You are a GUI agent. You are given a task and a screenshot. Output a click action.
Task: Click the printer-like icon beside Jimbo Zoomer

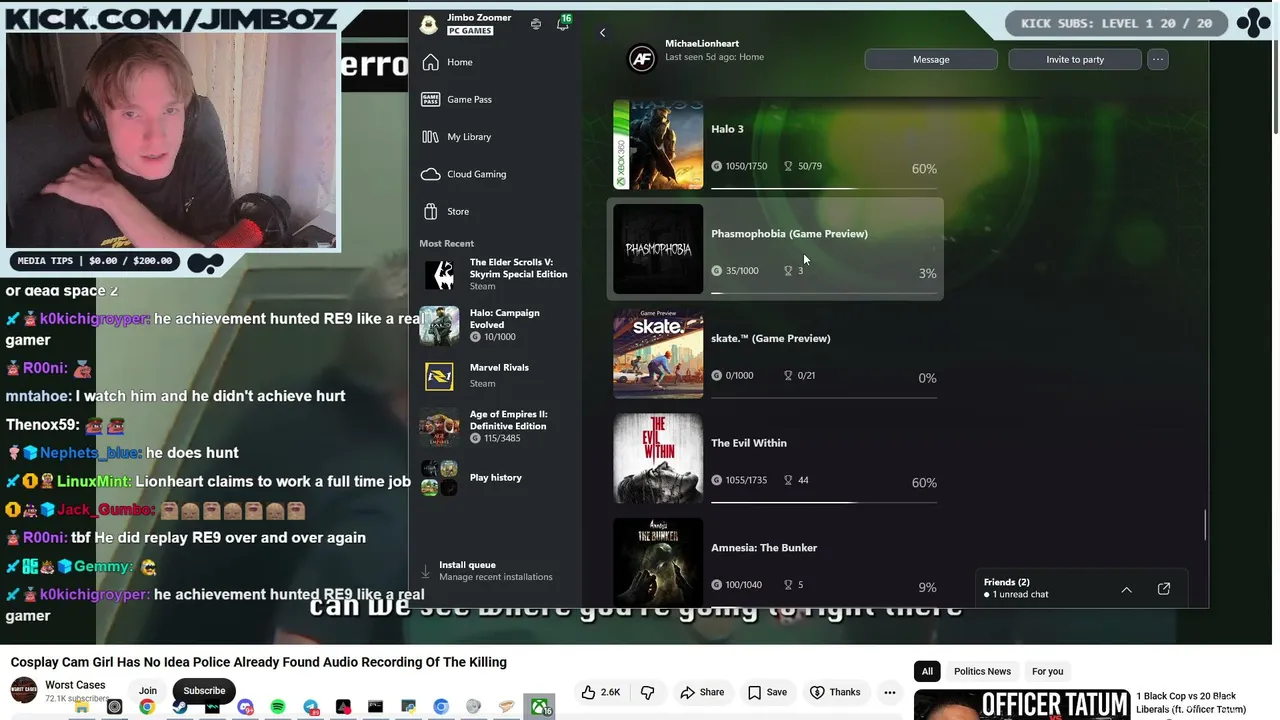click(536, 24)
